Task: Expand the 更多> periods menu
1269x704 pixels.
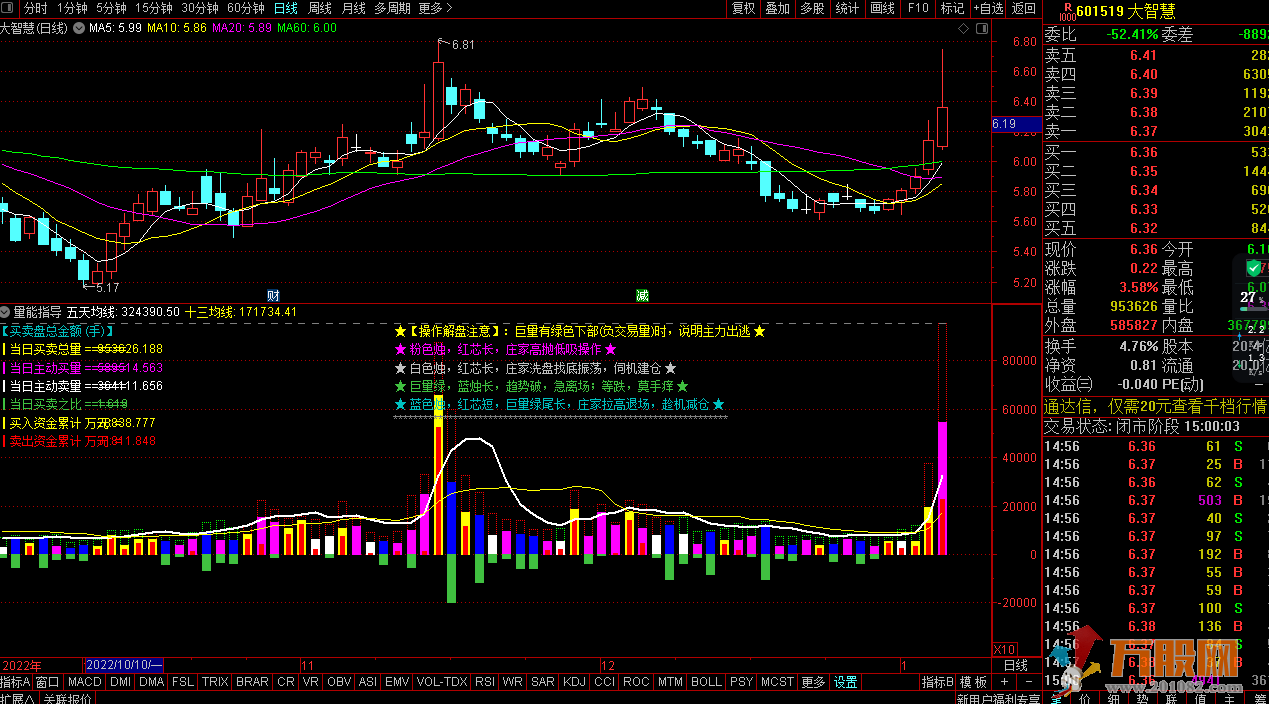Action: [x=435, y=8]
